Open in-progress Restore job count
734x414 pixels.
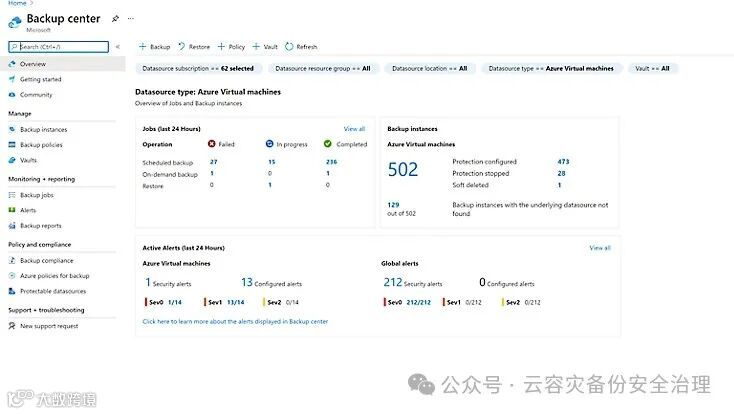pyautogui.click(x=270, y=185)
